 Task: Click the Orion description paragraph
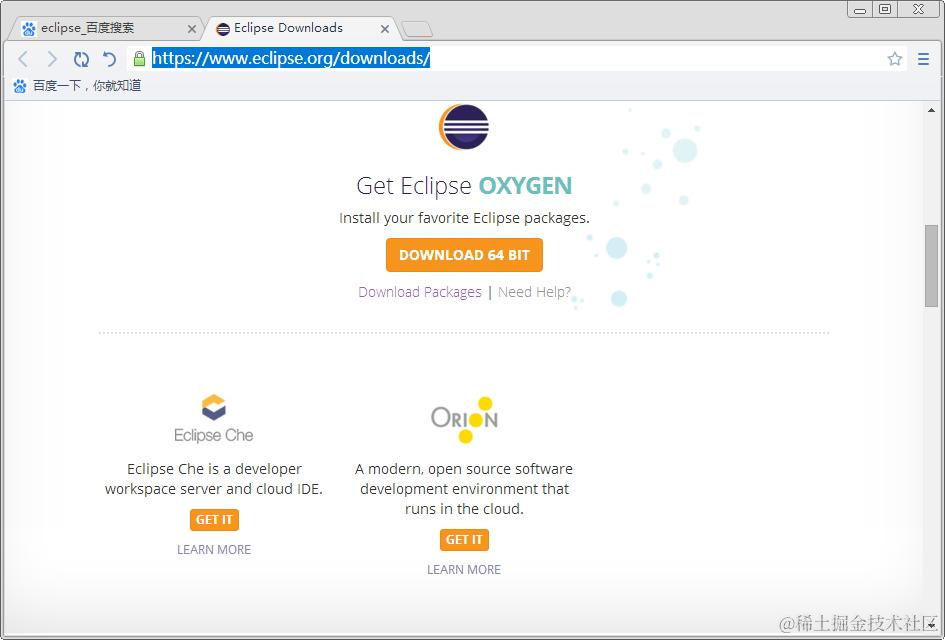(464, 489)
